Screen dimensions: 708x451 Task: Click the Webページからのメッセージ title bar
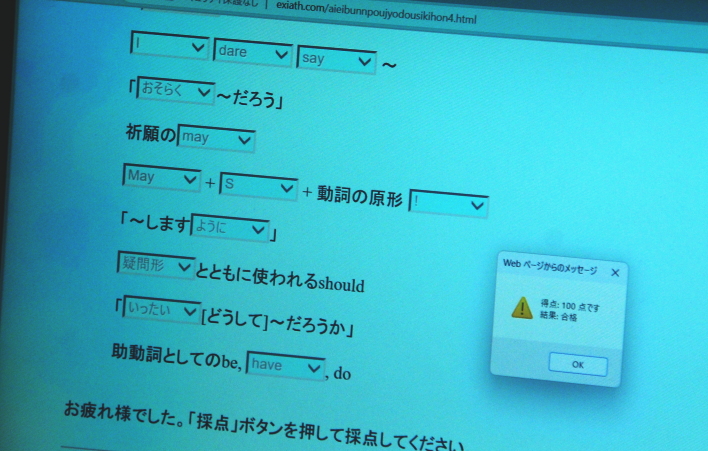coord(549,265)
